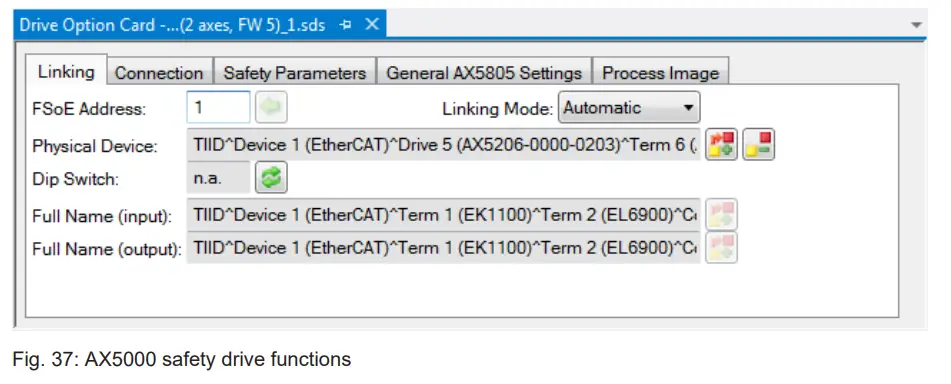Pin the Drive Option Card document tab
951x384 pixels.
pos(346,25)
